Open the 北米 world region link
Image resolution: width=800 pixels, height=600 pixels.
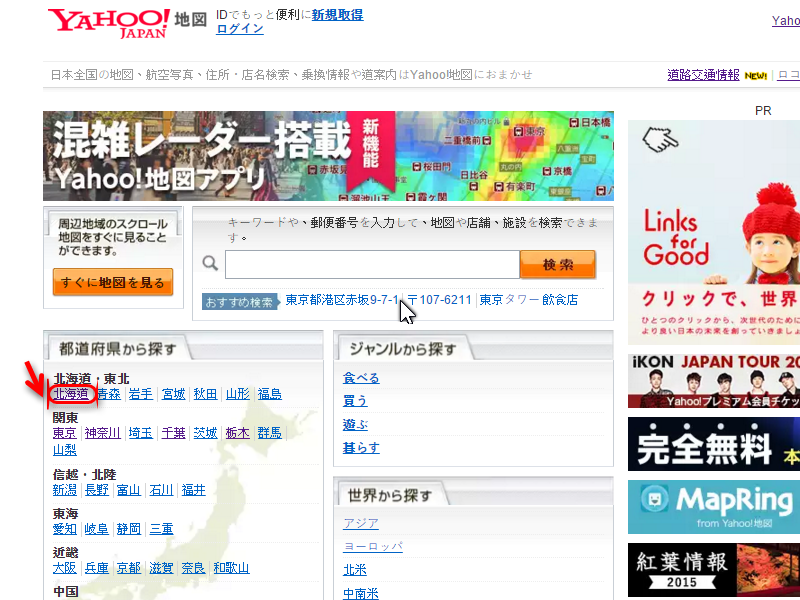click(355, 570)
